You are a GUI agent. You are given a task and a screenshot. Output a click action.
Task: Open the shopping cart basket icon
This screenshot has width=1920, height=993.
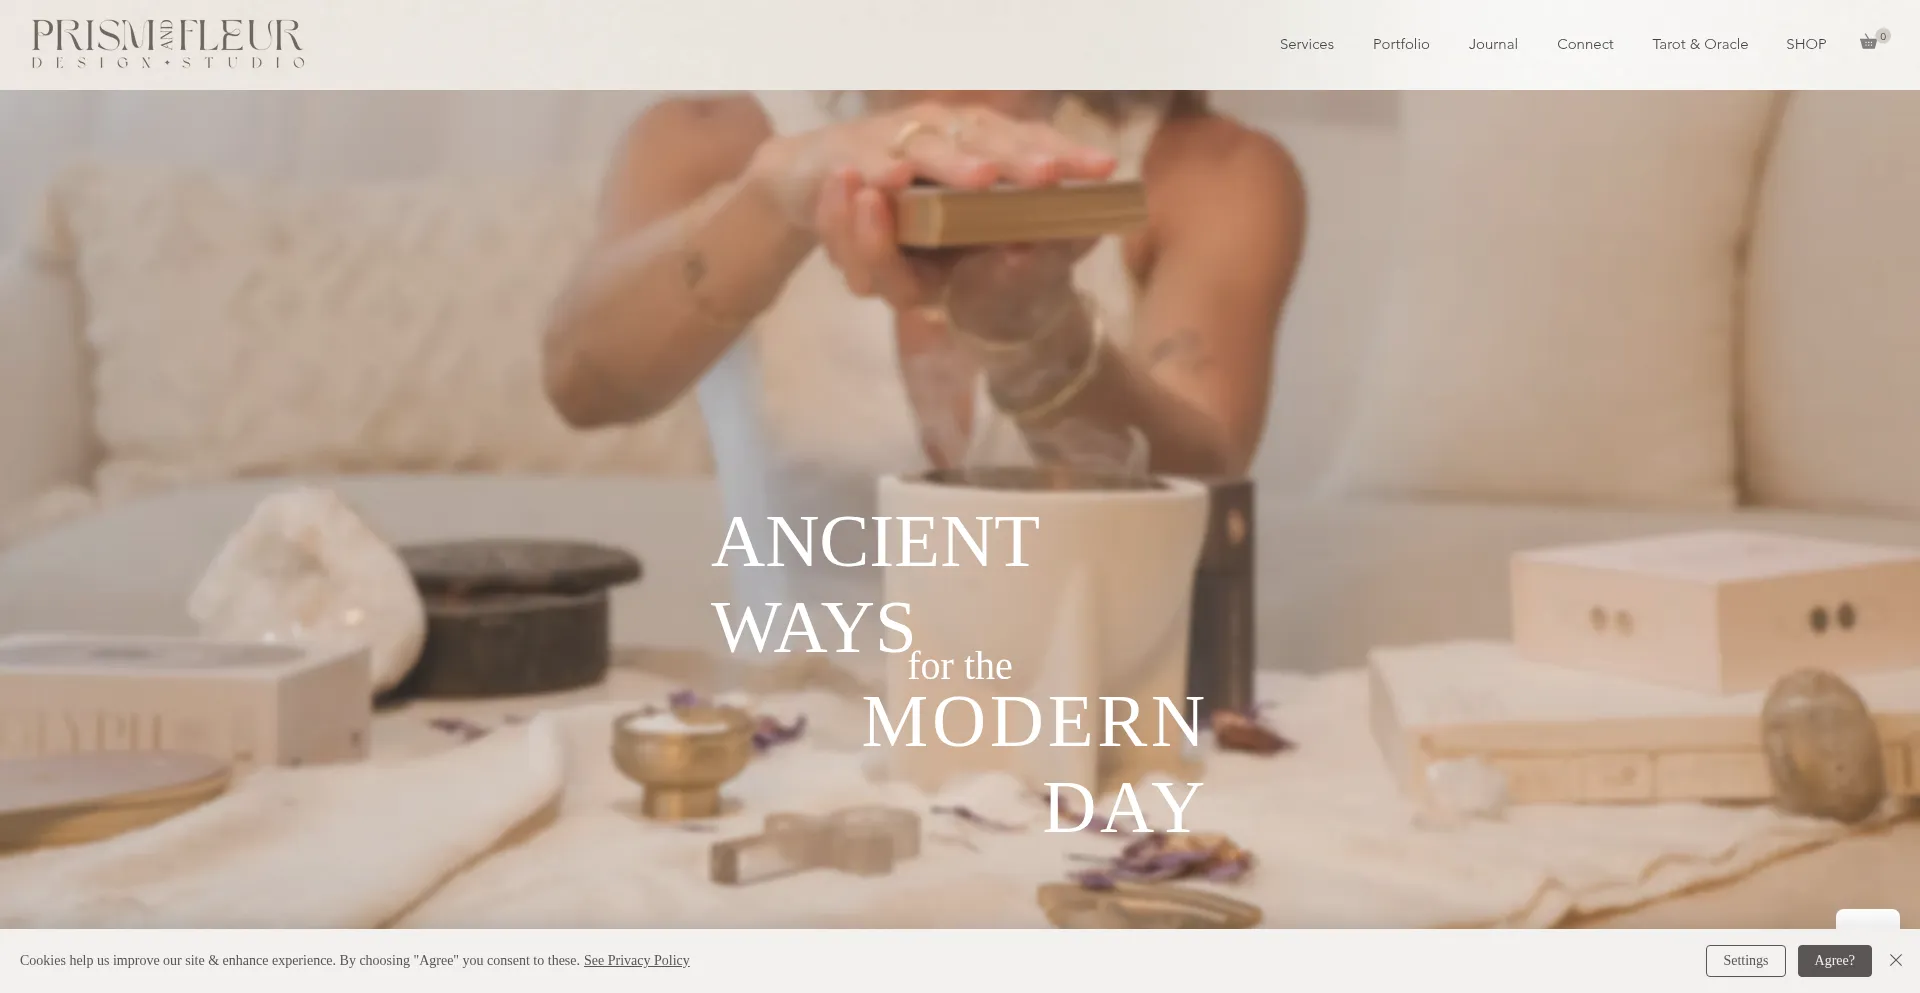1867,43
